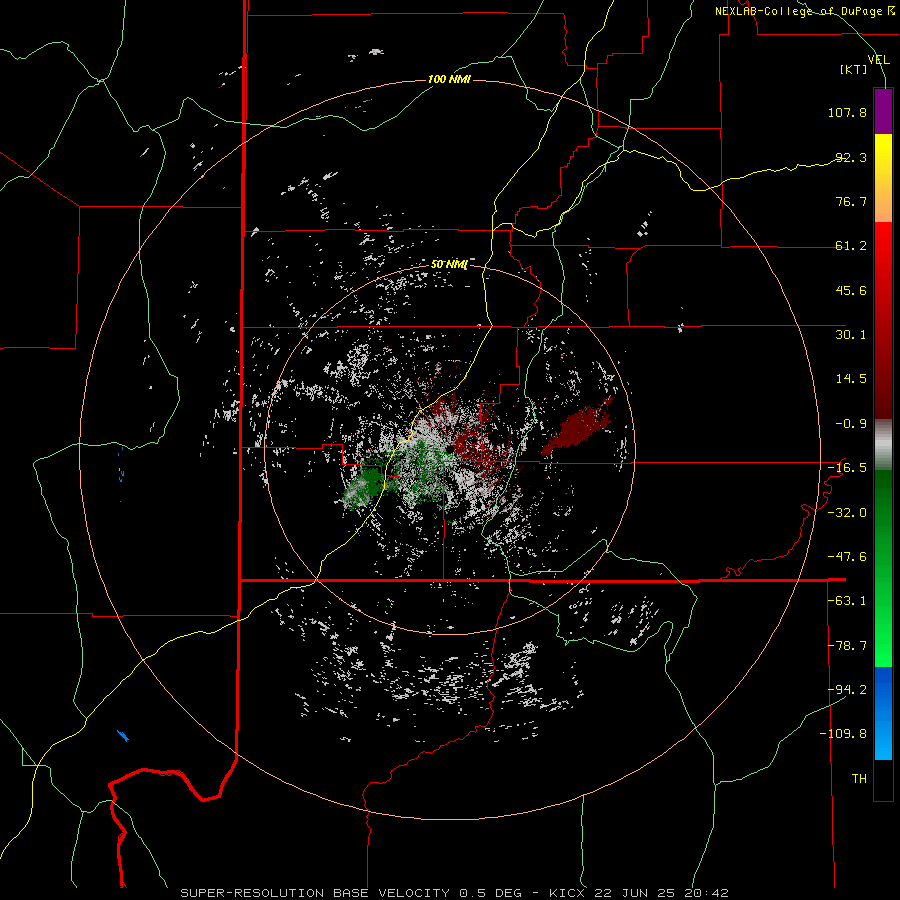The height and width of the screenshot is (900, 900).
Task: Click the dark red outbound velocity blob
Action: (577, 429)
